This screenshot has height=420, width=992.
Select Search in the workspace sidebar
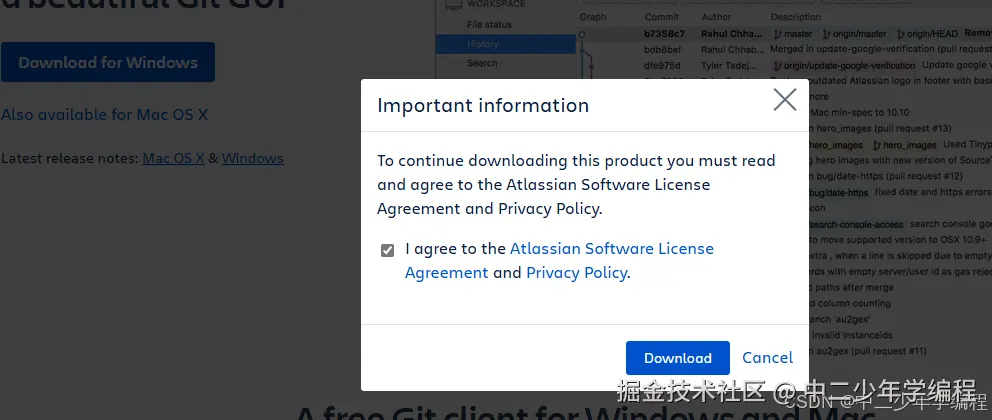482,63
